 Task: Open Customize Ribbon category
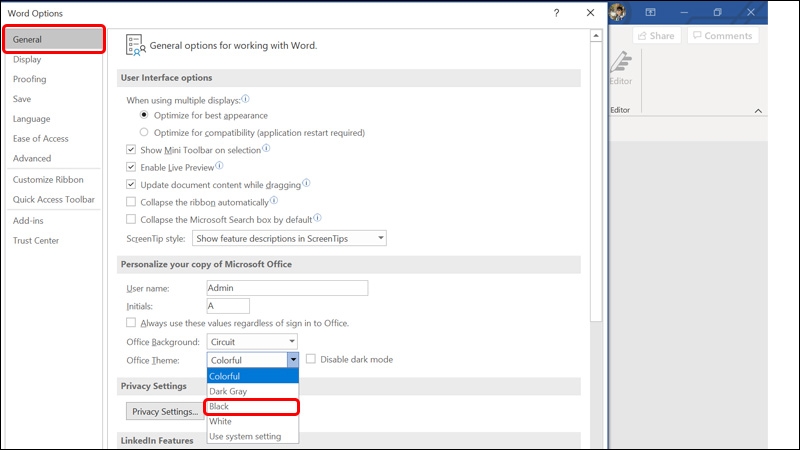54,180
